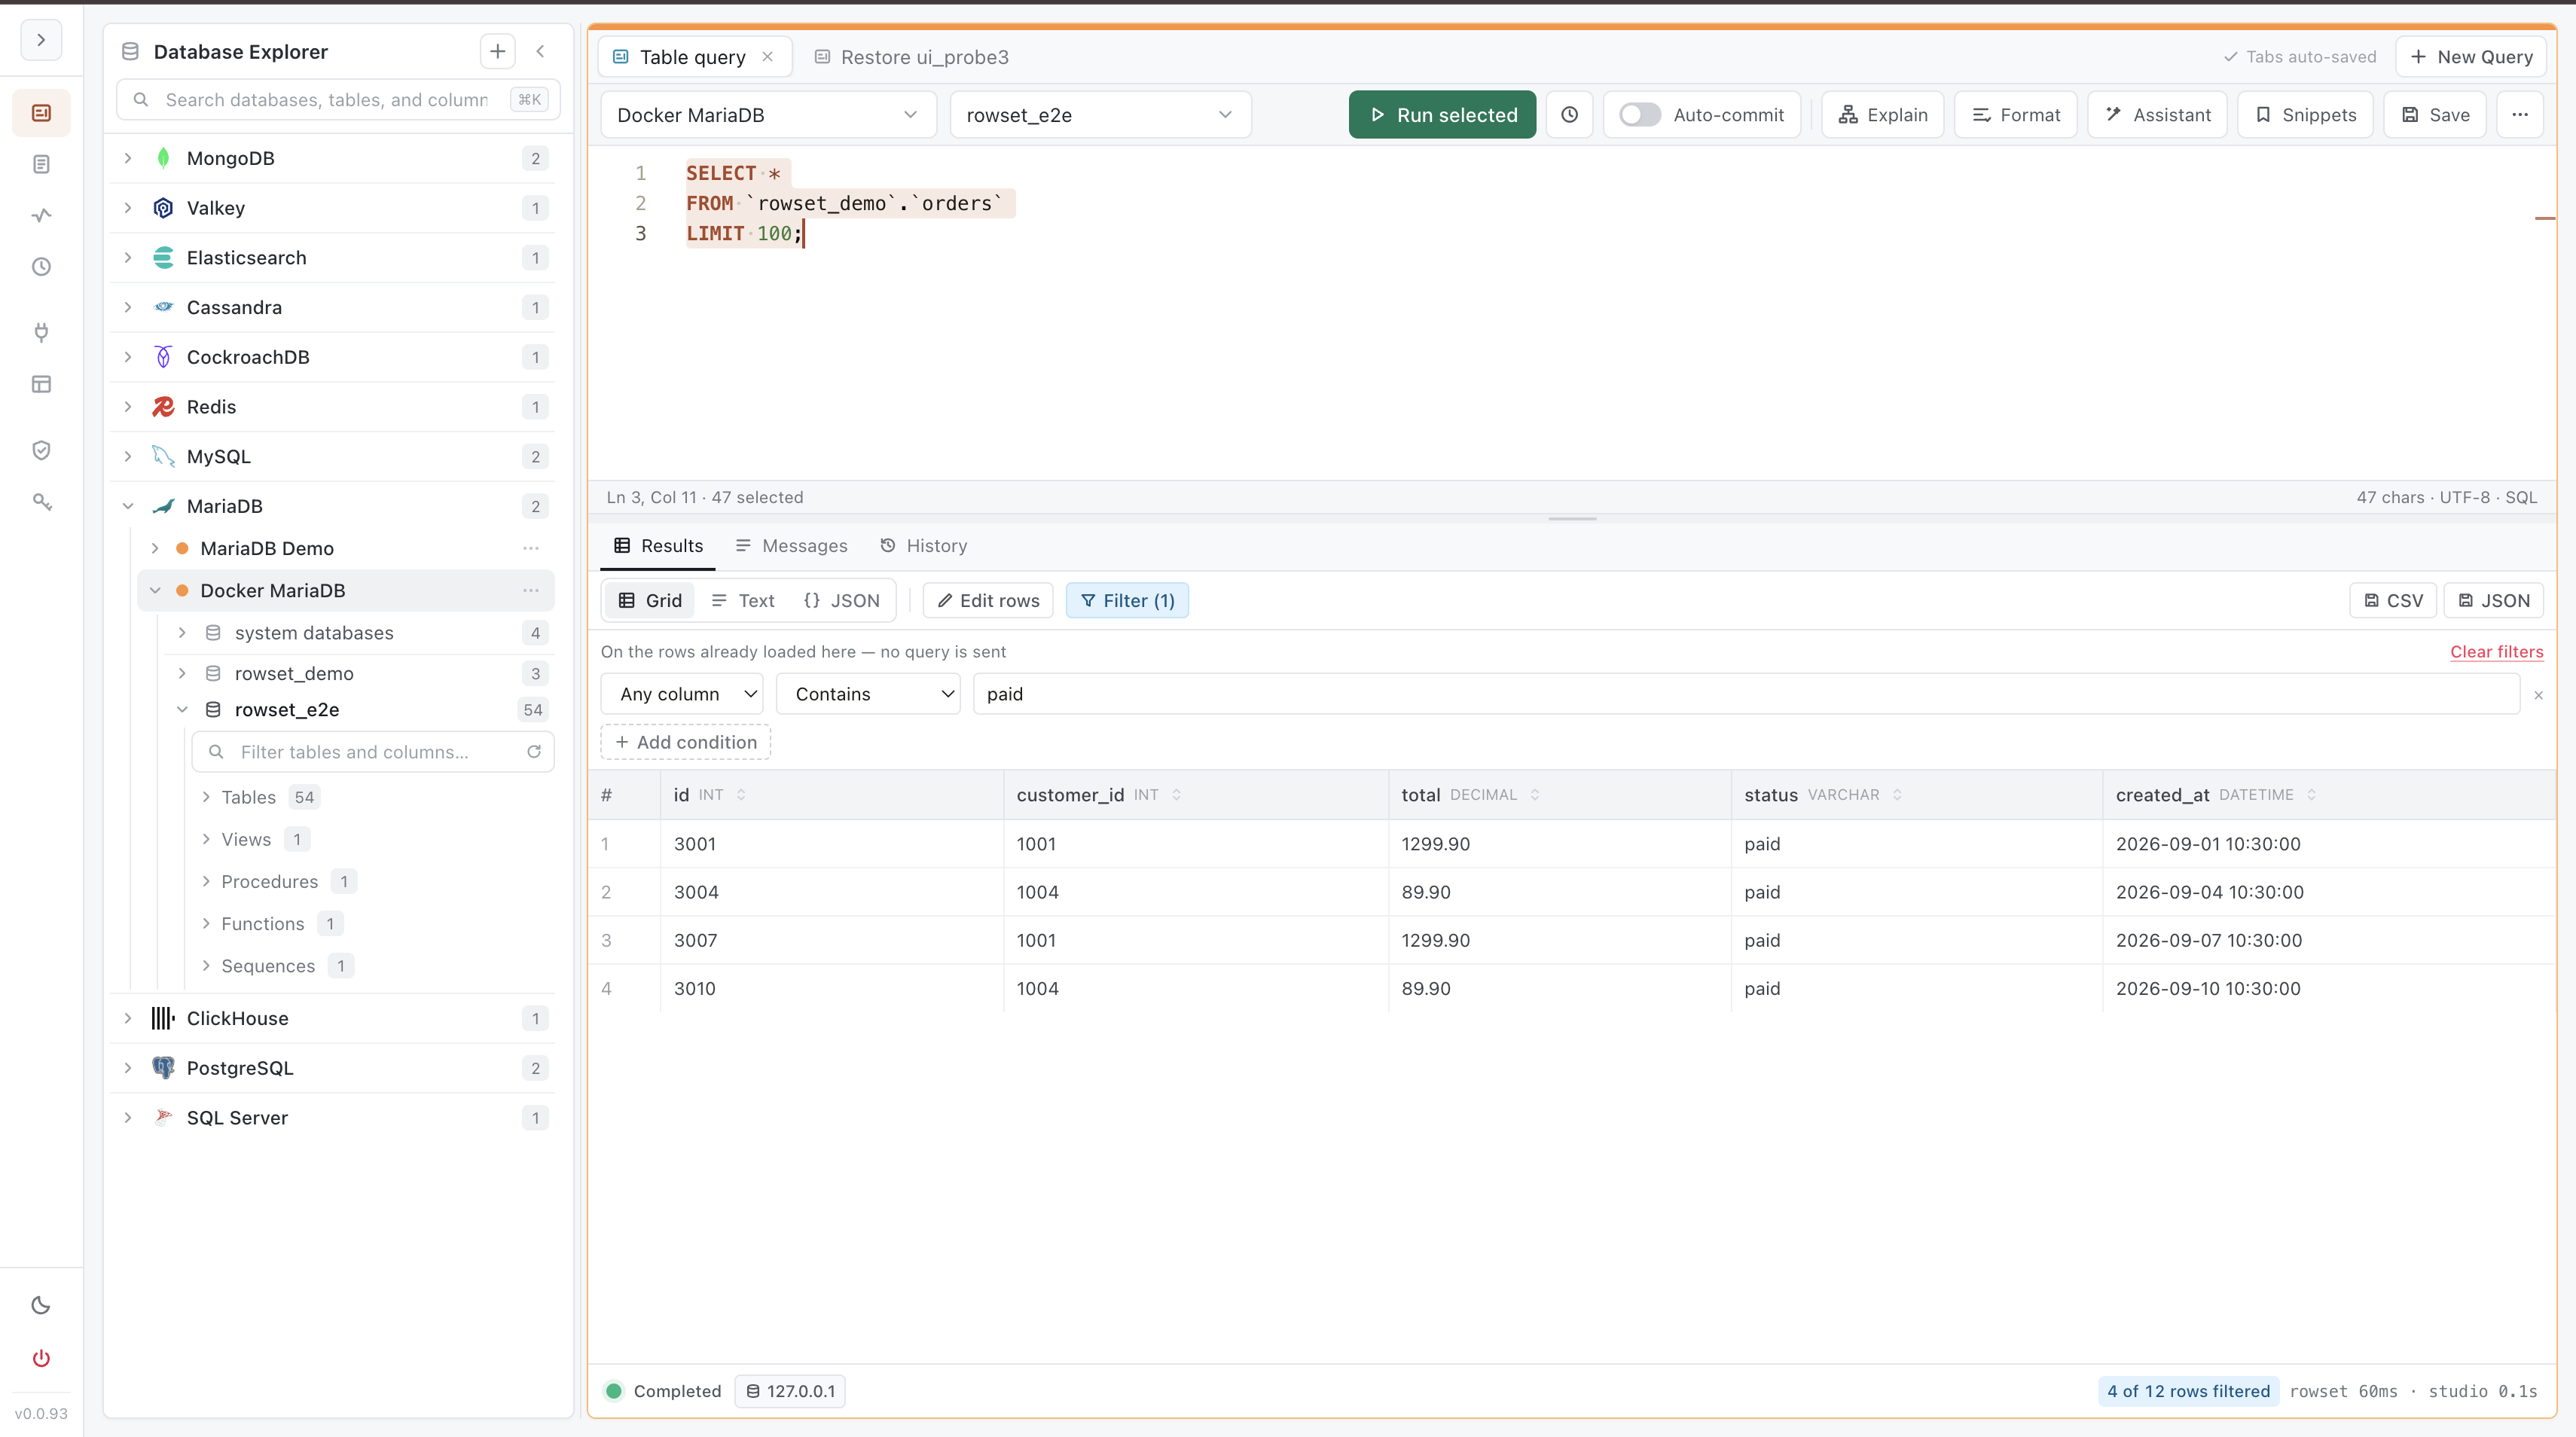Click the Clear filters link
2576x1437 pixels.
tap(2496, 652)
